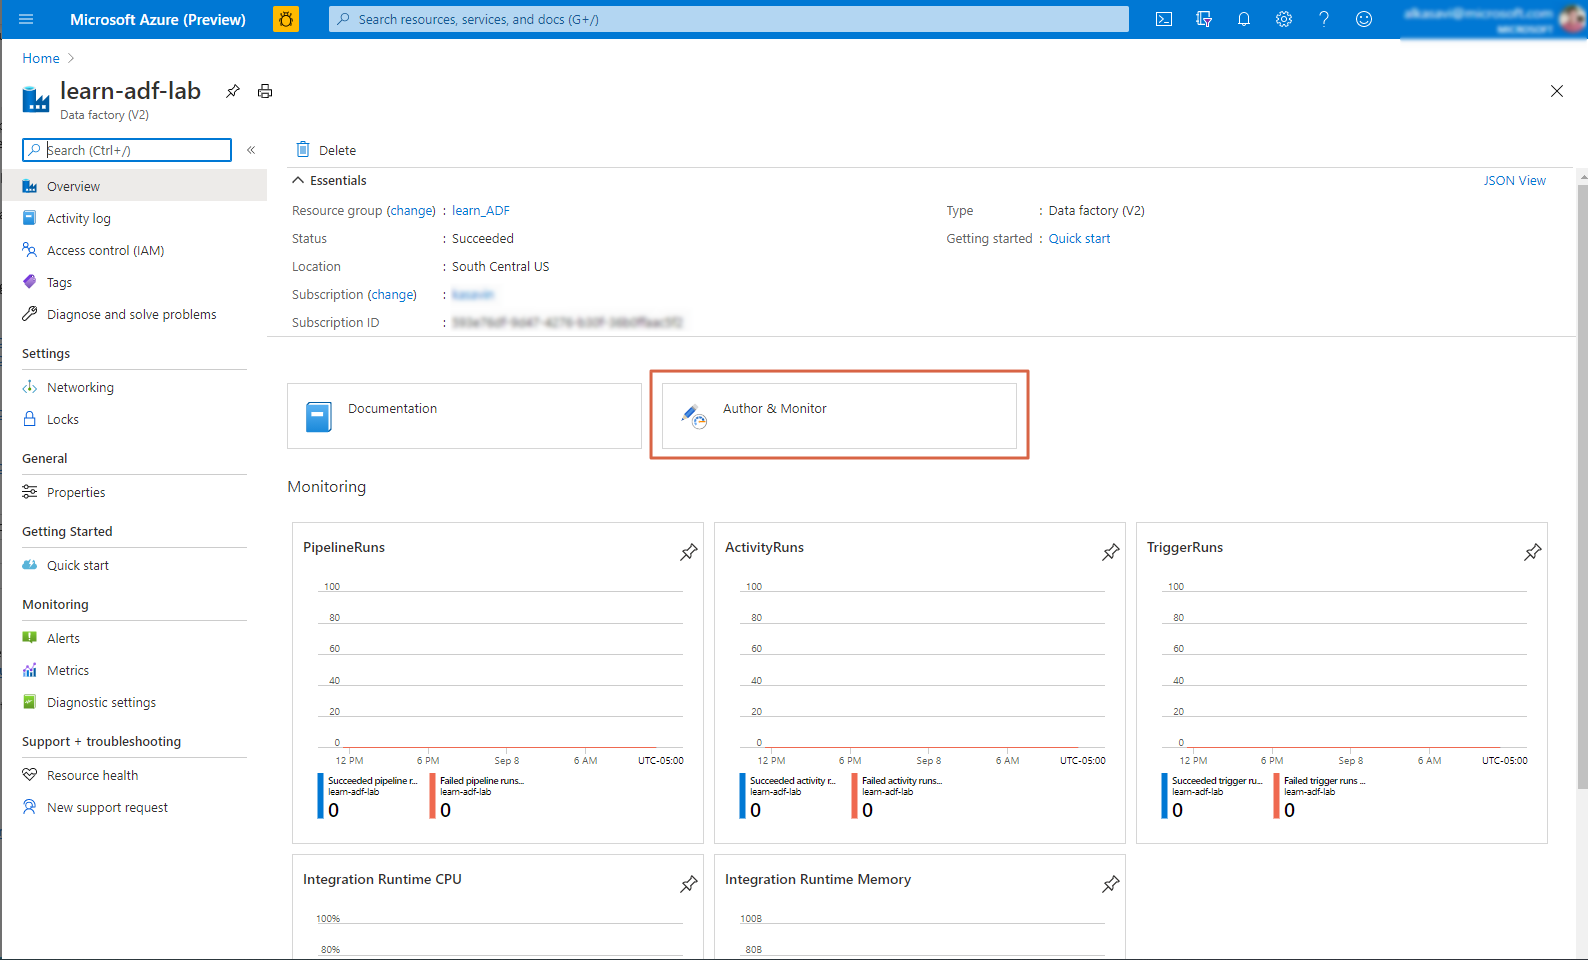Pin the ActivityRuns chart
The height and width of the screenshot is (960, 1588).
tap(1111, 552)
